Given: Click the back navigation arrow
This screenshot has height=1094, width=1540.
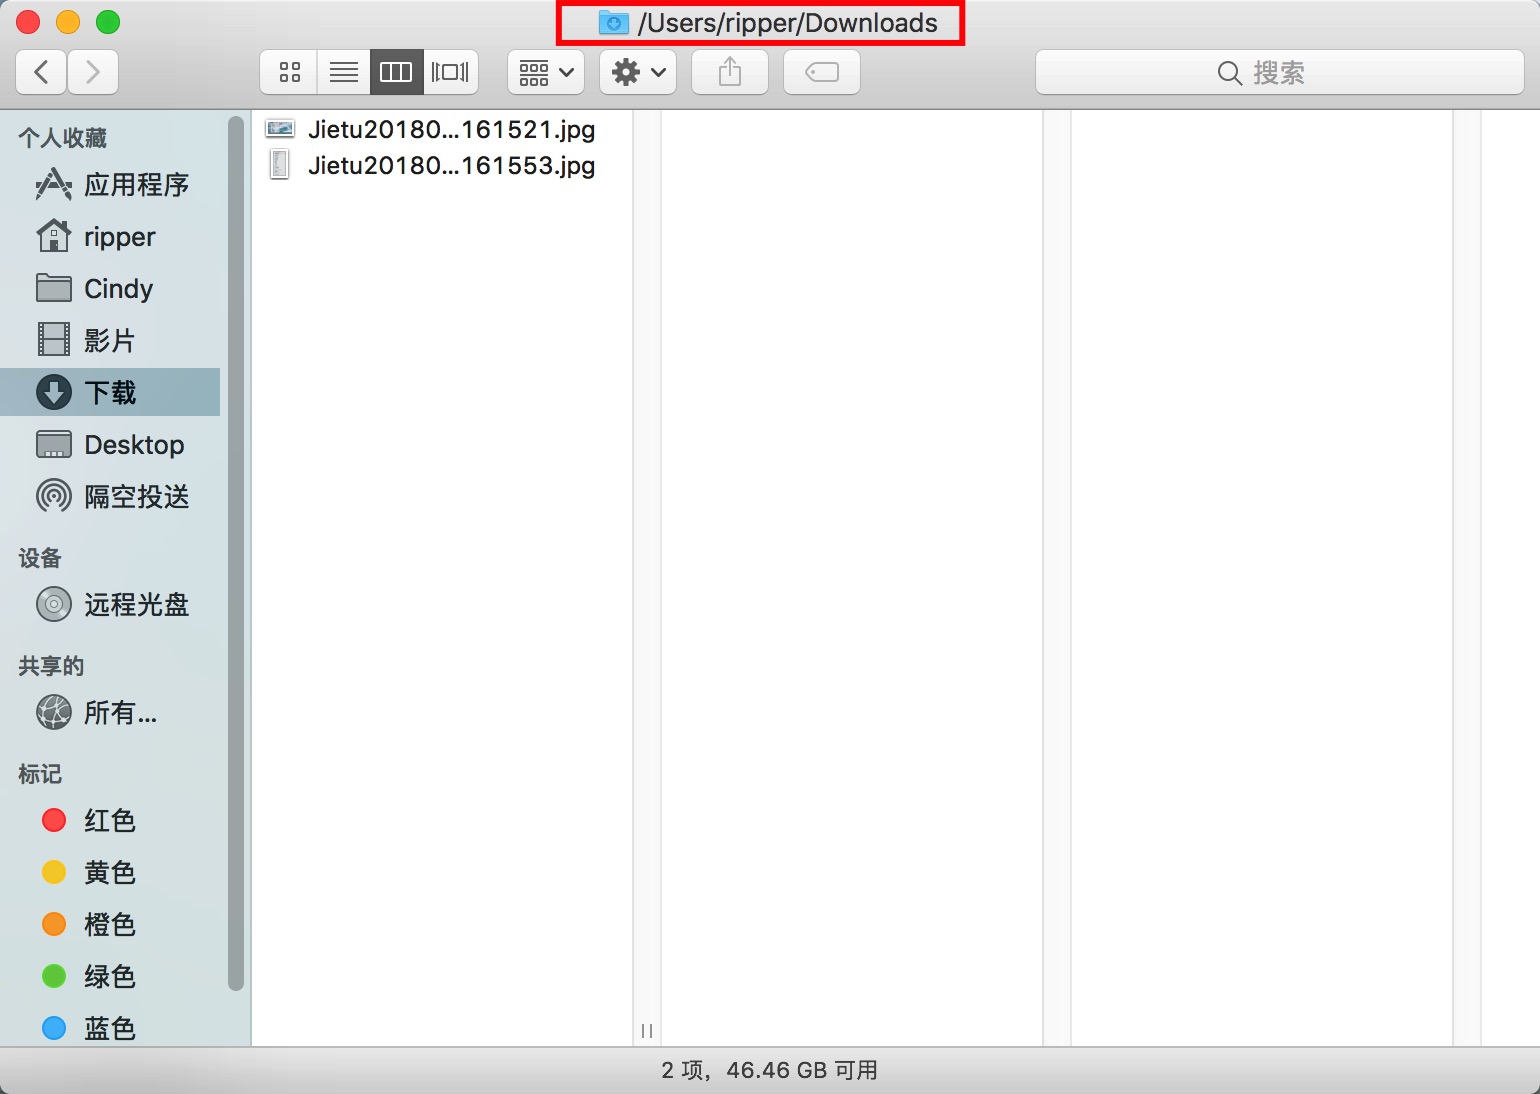Looking at the screenshot, I should point(41,72).
